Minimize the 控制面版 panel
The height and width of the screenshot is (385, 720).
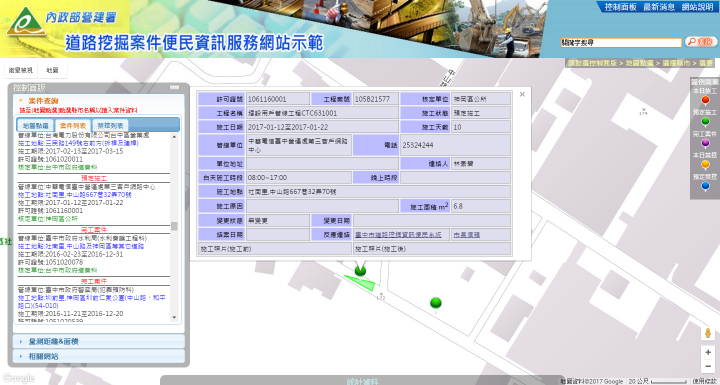point(174,87)
